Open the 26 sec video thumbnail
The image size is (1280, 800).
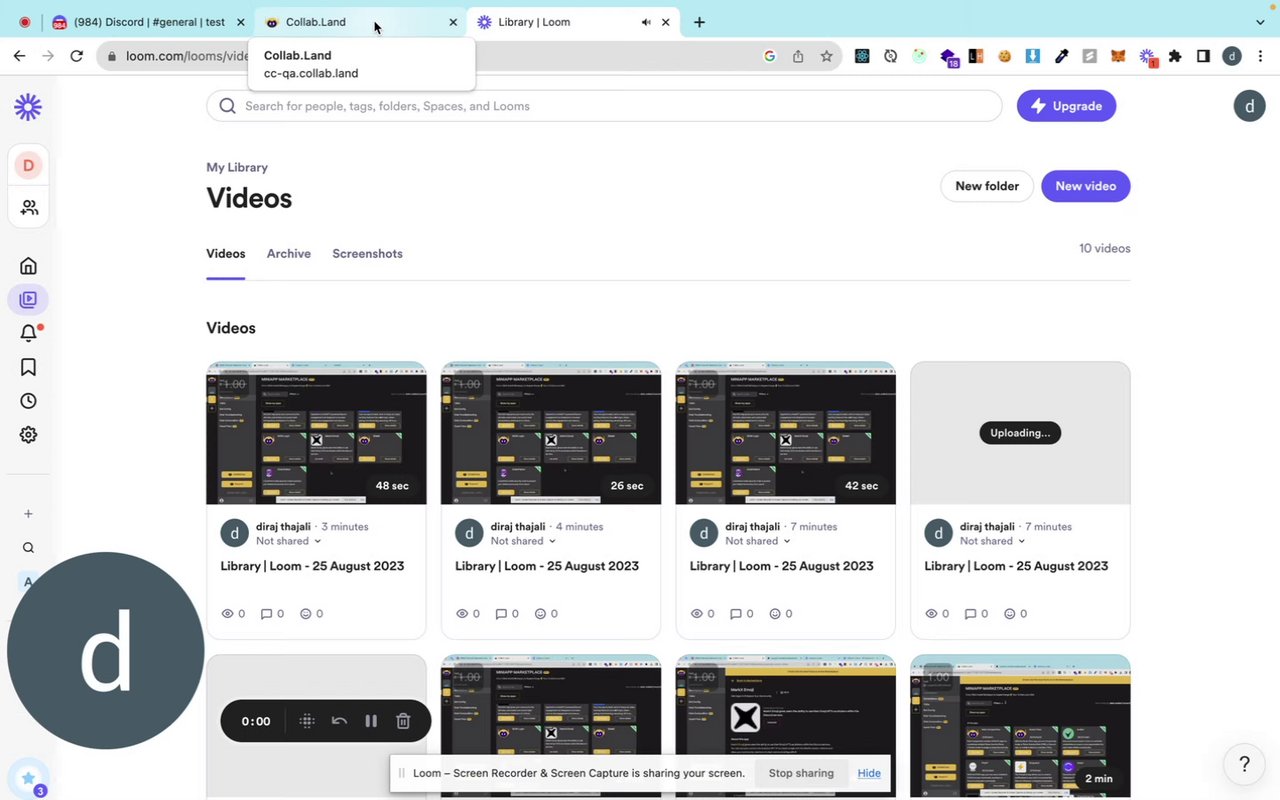tap(551, 433)
